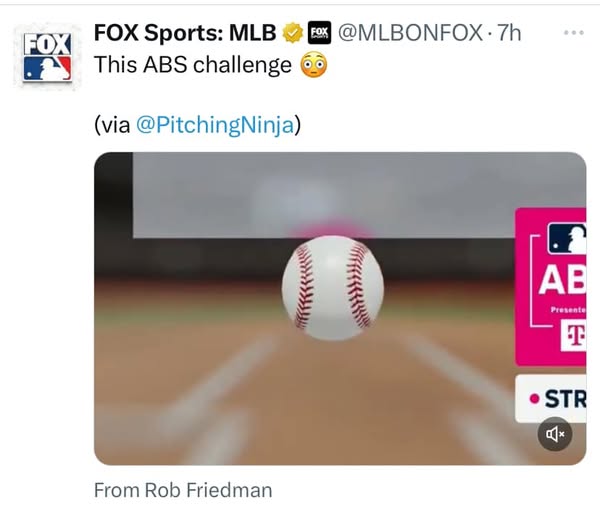Open the @PitchingNinja mention link
The height and width of the screenshot is (508, 600).
pyautogui.click(x=215, y=124)
